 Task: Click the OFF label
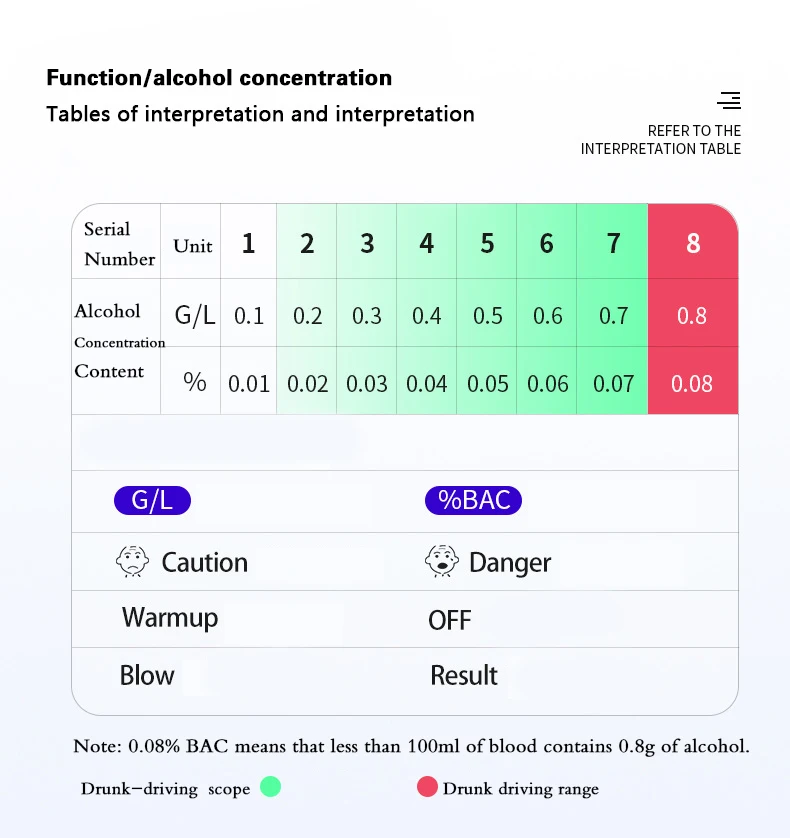(x=450, y=620)
